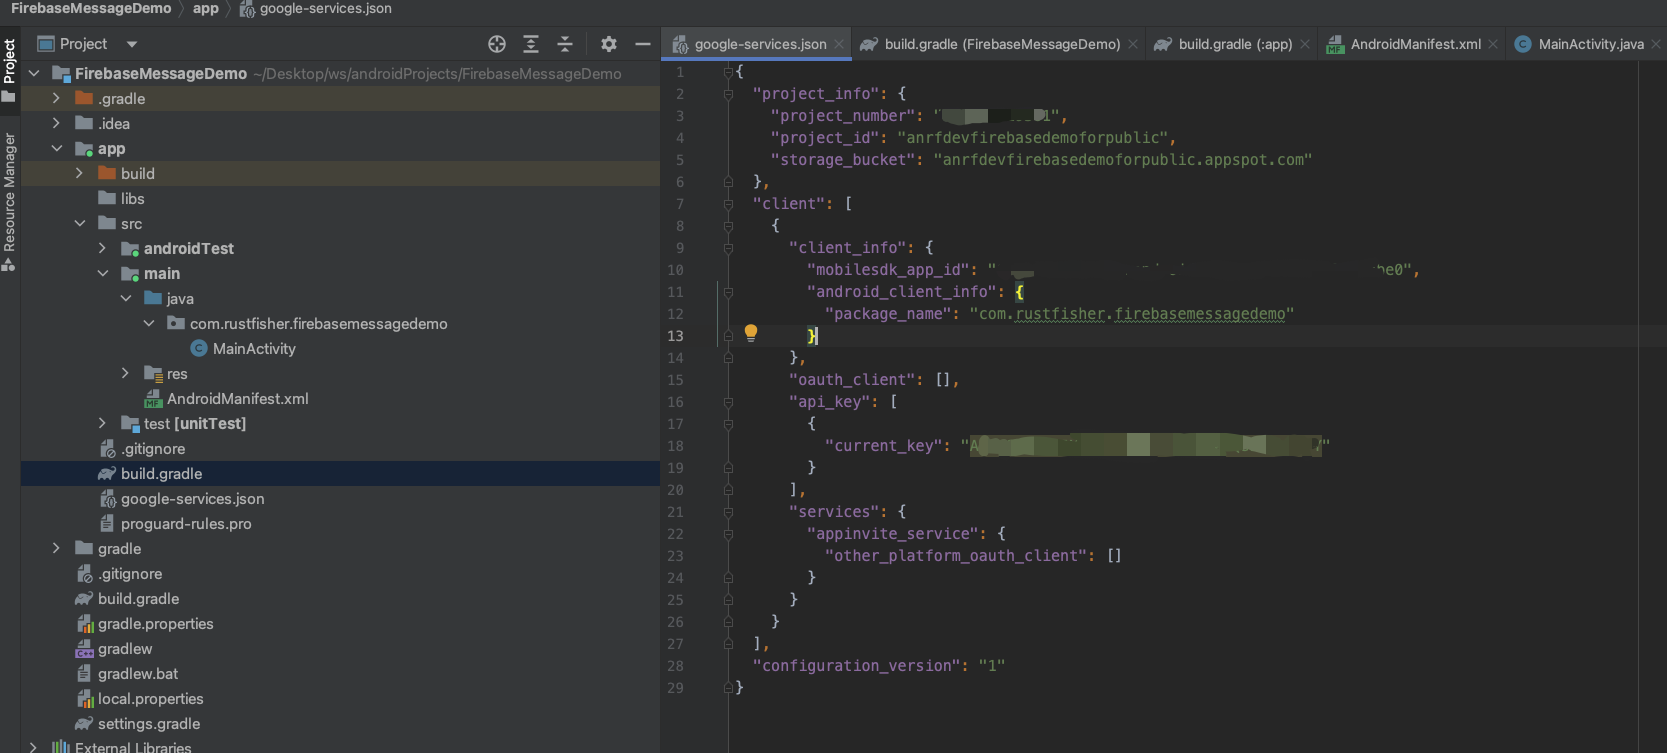Click the "storage_bucket" key text
1667x753 pixels.
pyautogui.click(x=842, y=160)
